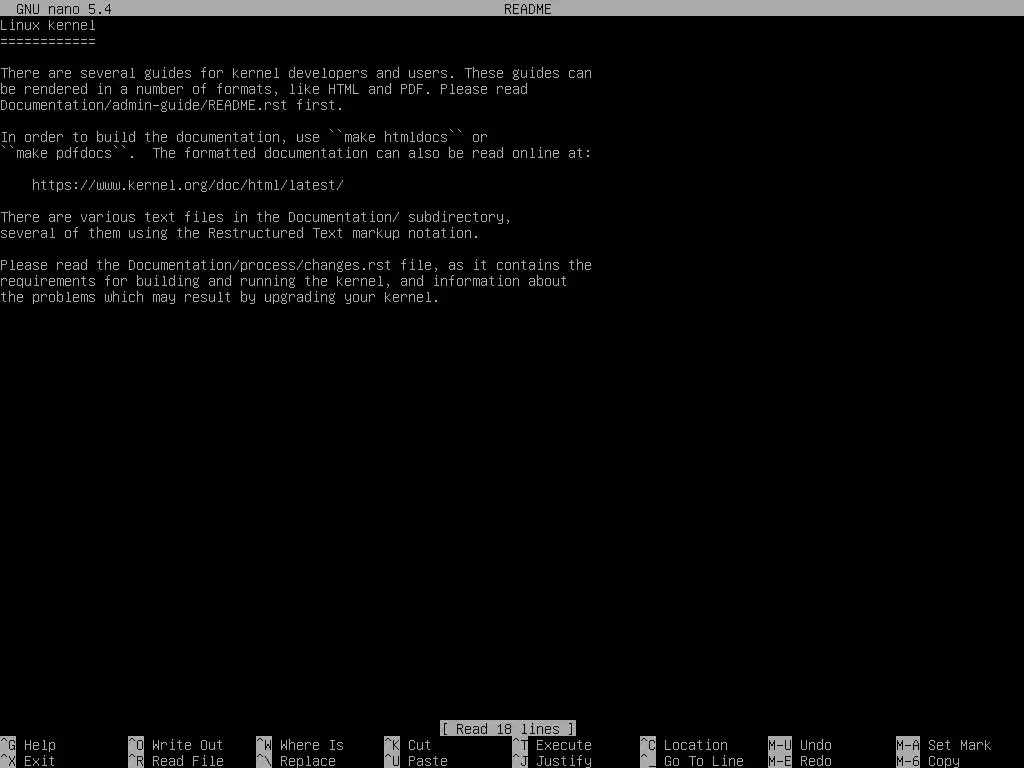Click the Write Out shortcut label

coord(187,745)
